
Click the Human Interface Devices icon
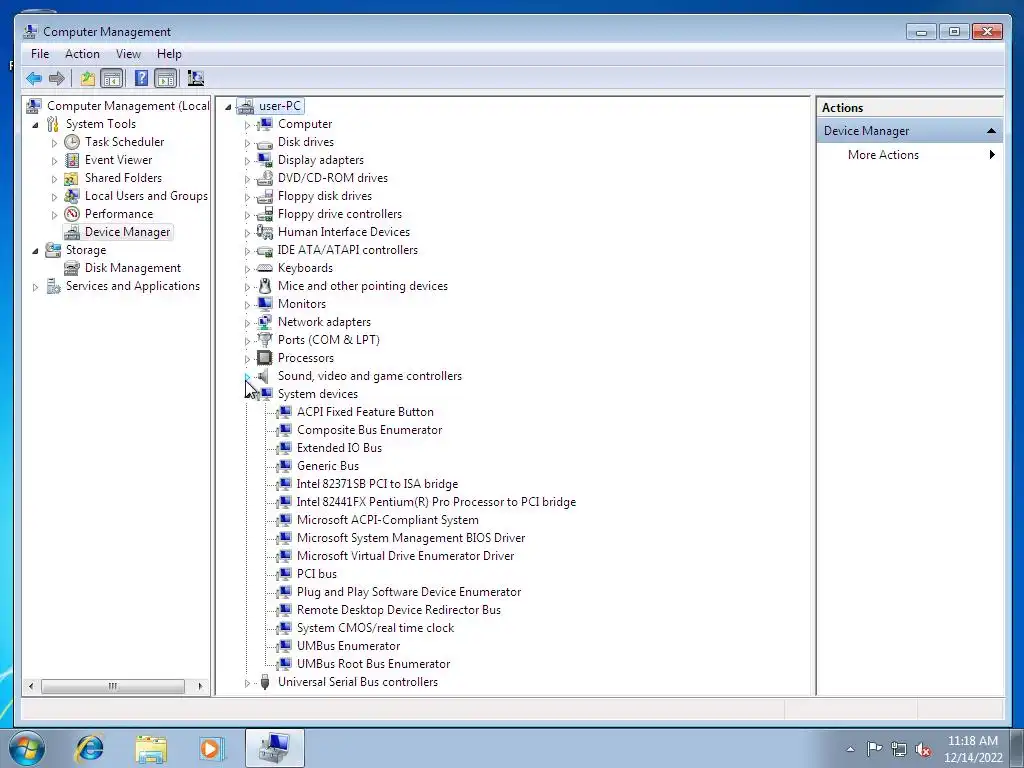(x=264, y=232)
